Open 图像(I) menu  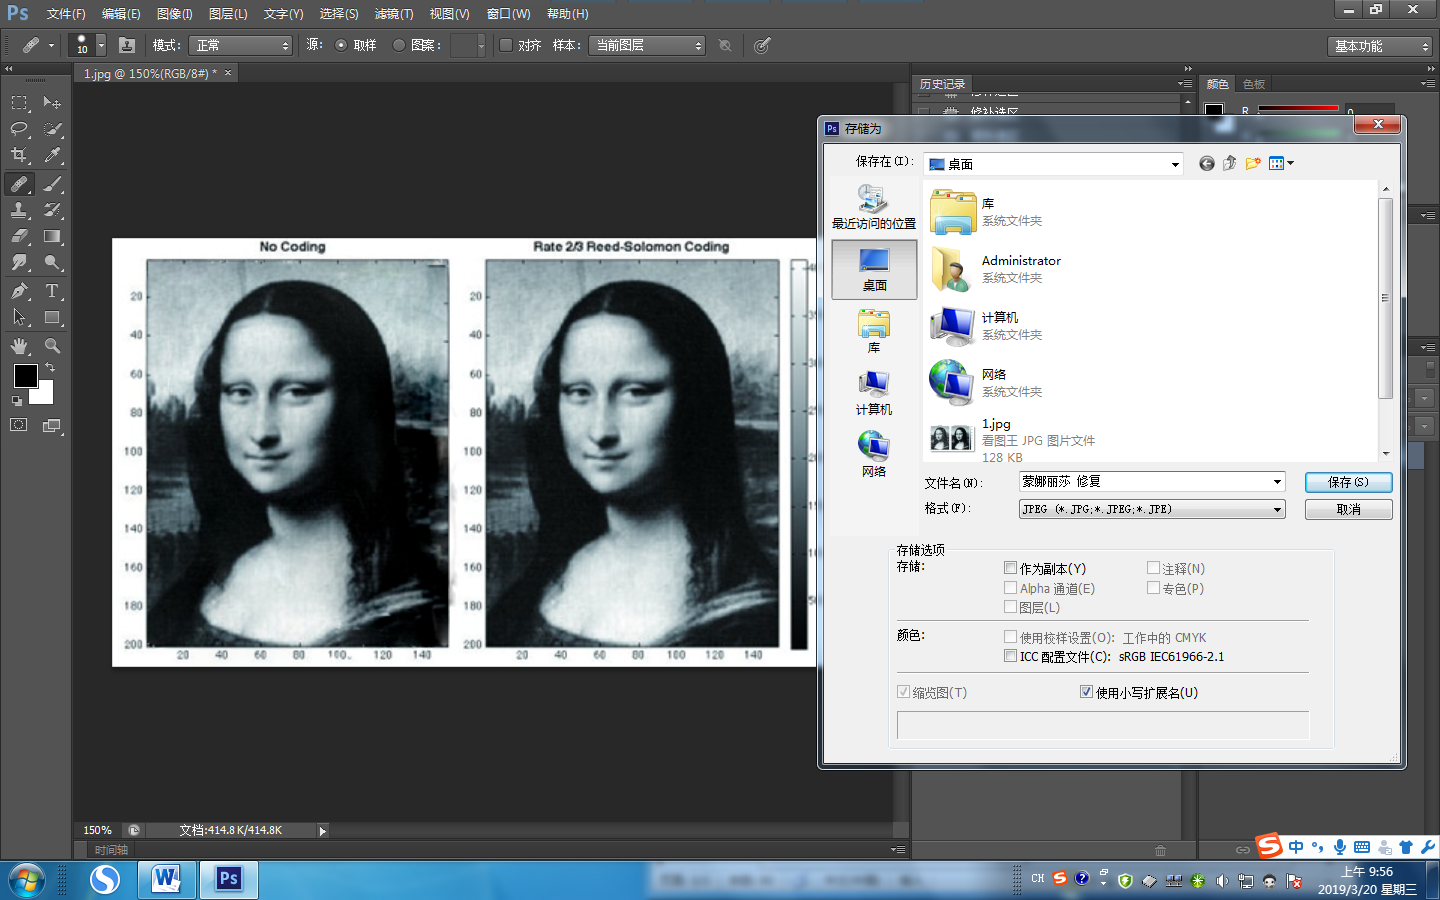tap(175, 14)
